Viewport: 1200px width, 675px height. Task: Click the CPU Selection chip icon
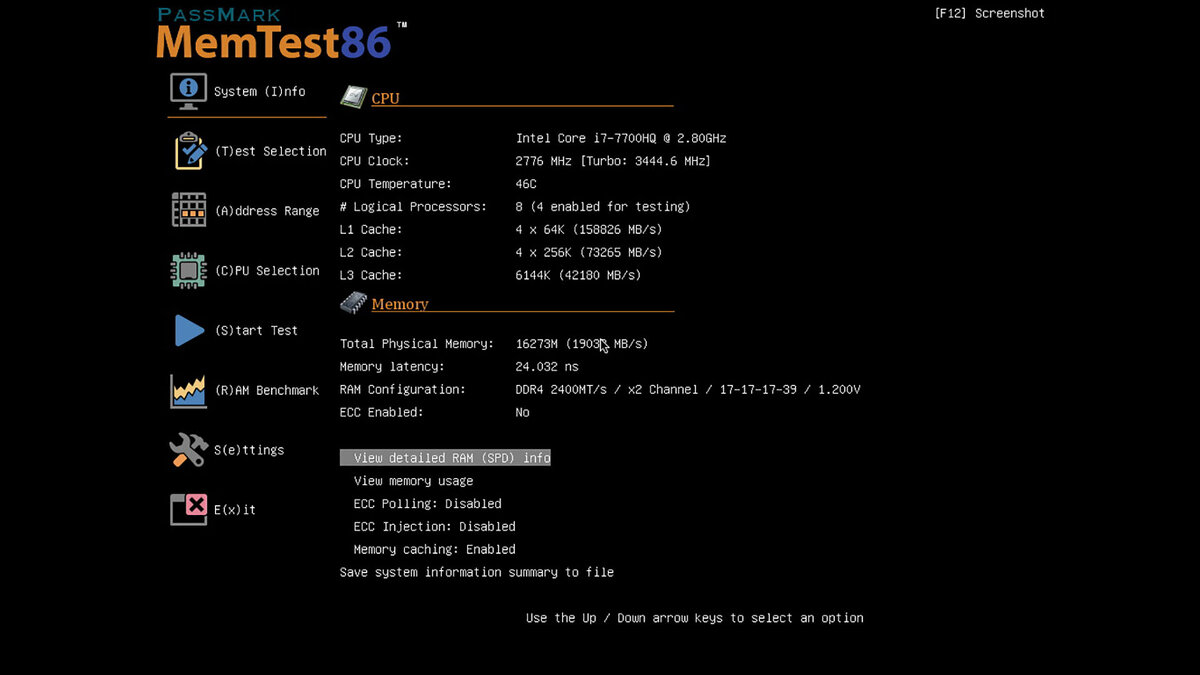pos(189,270)
